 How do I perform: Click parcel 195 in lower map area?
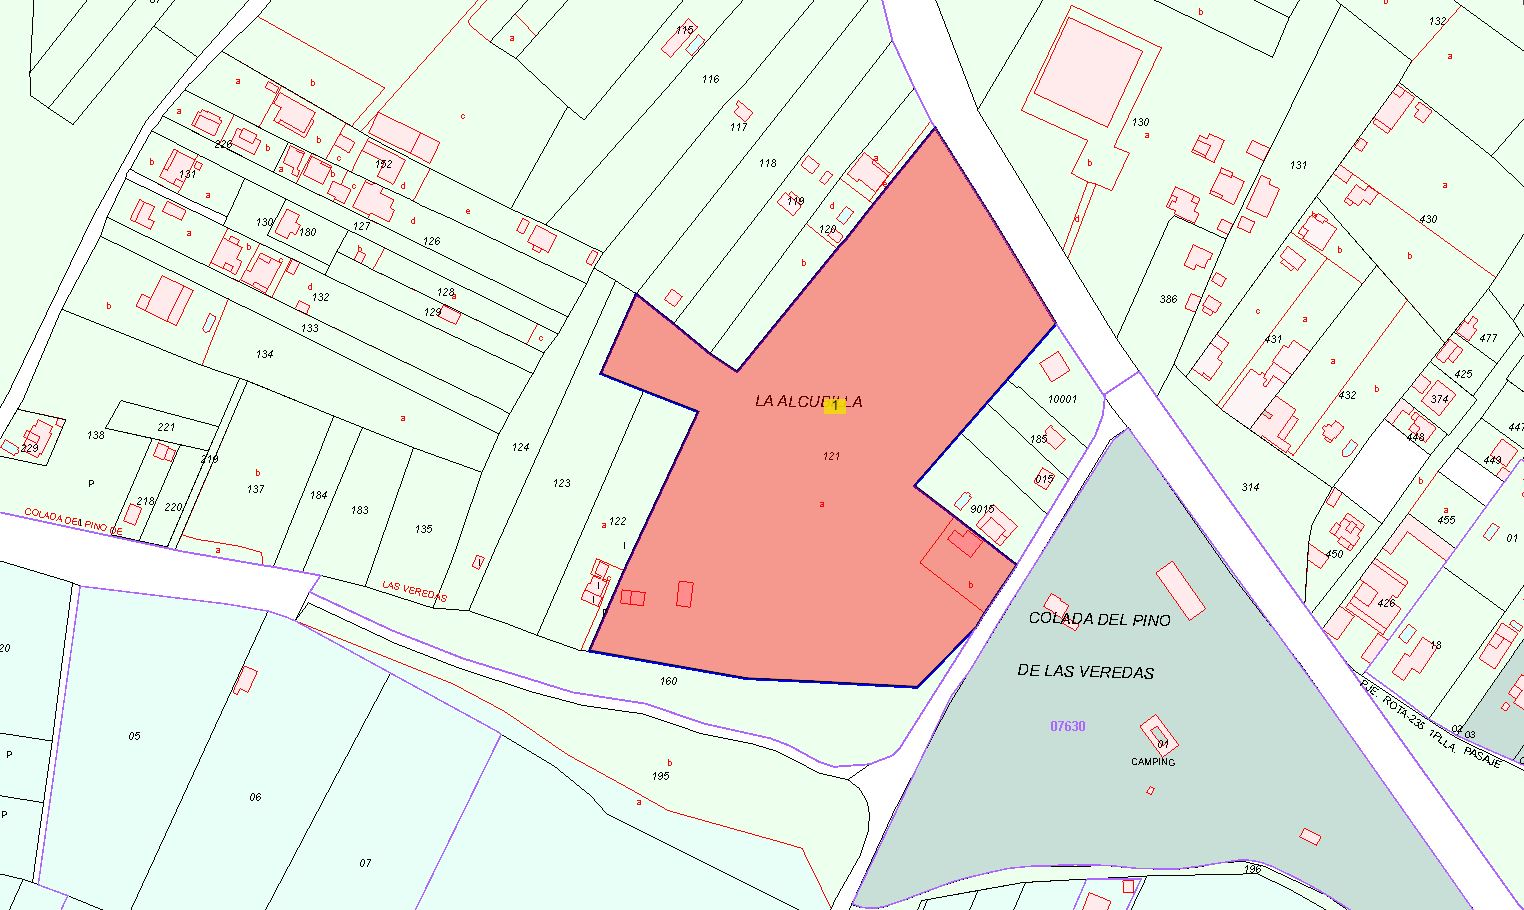[x=660, y=776]
